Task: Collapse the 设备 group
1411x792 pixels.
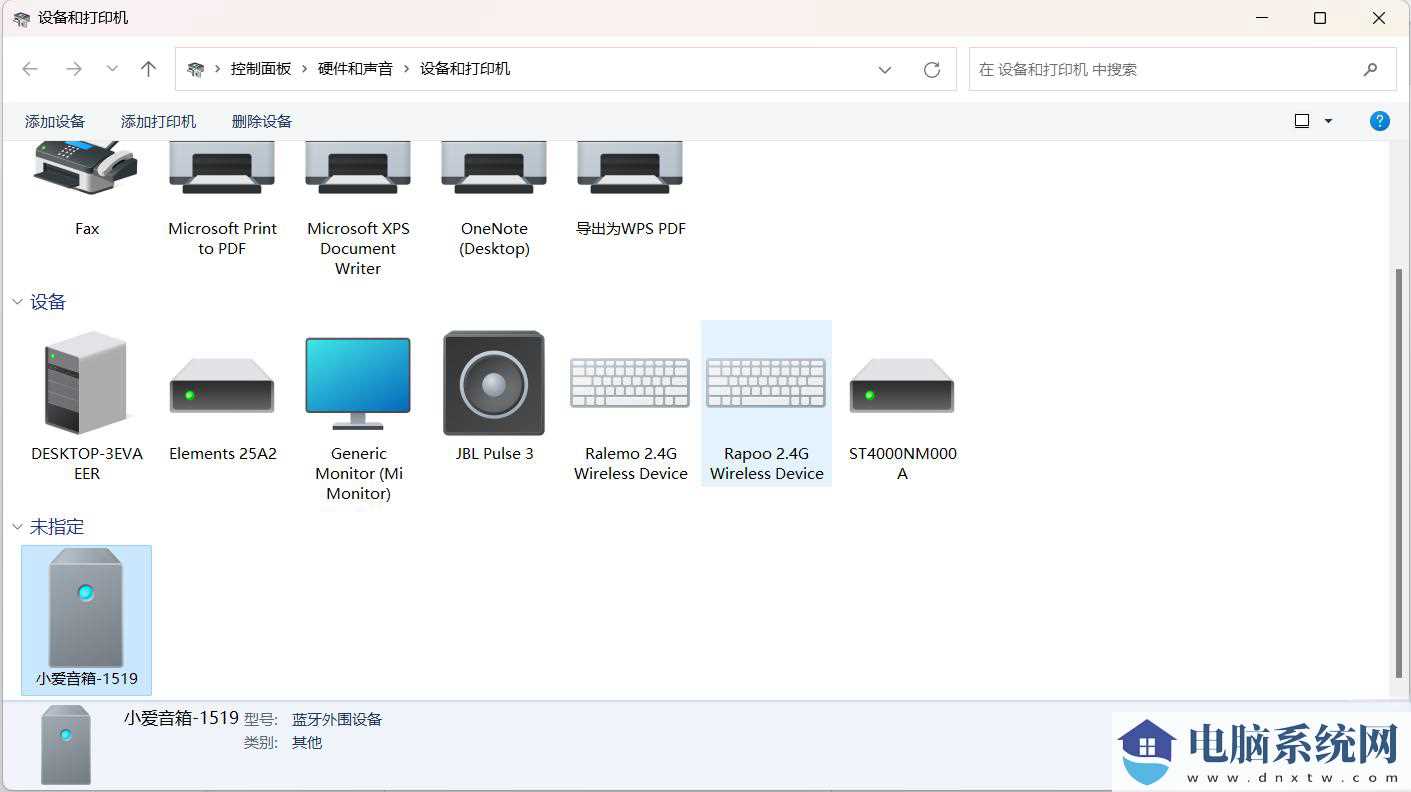Action: click(17, 302)
